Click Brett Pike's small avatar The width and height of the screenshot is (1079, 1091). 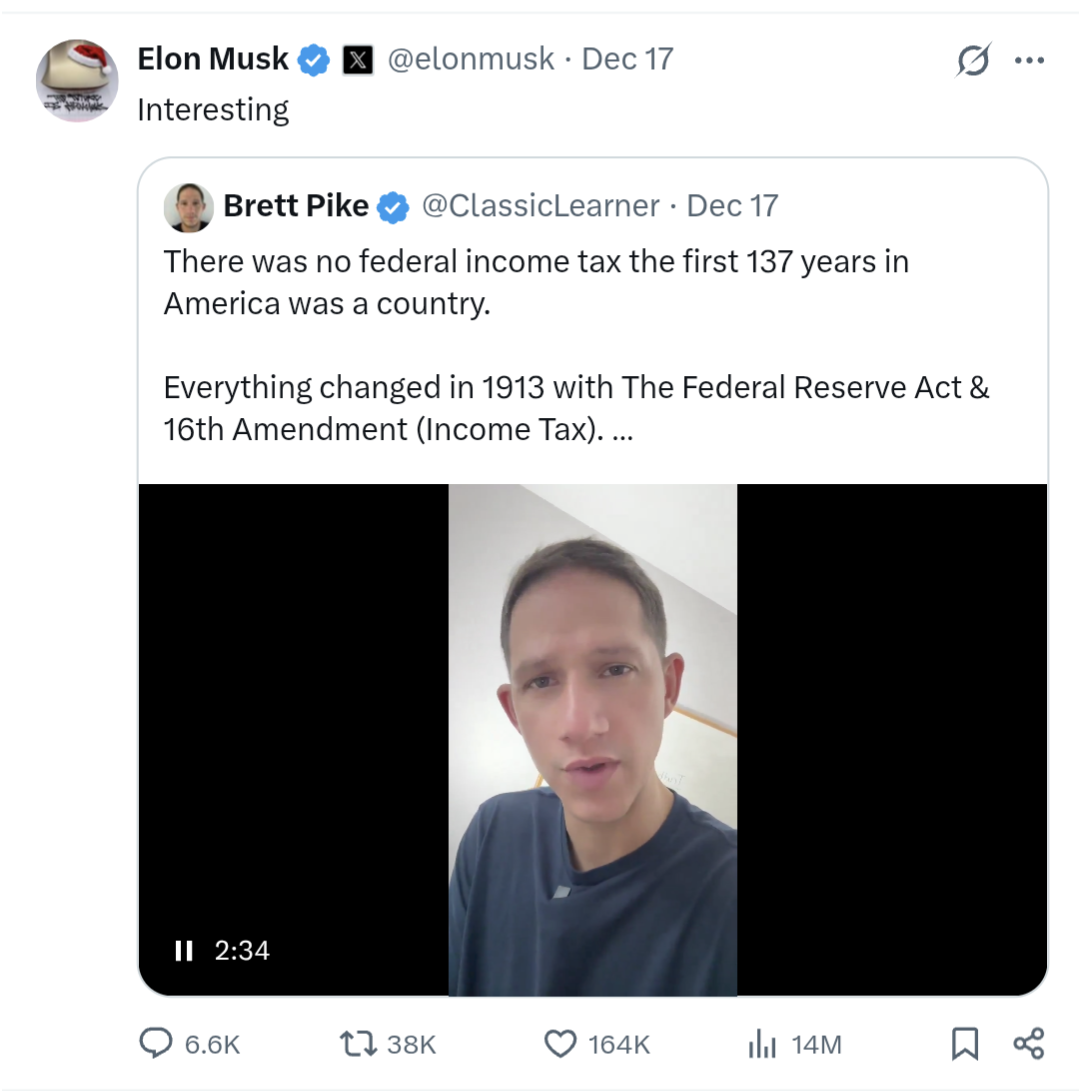[x=189, y=207]
